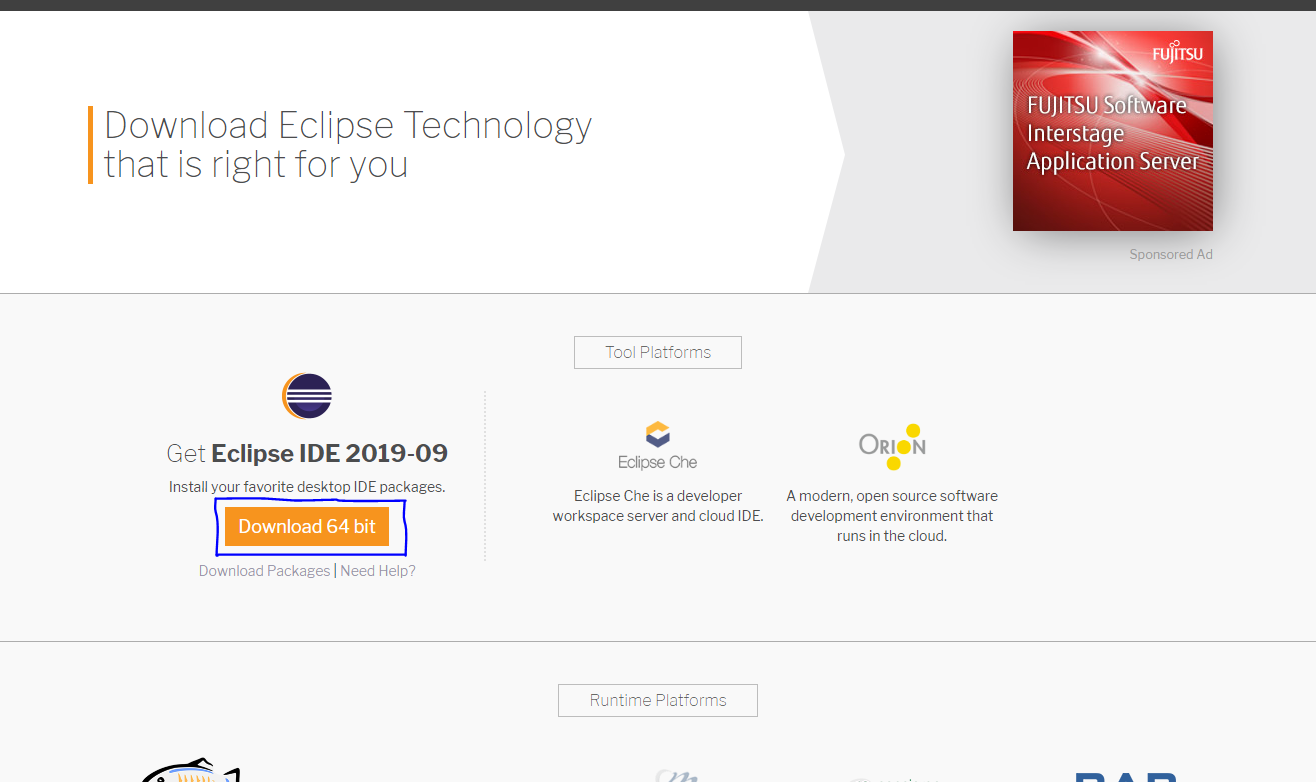
Task: Select the Tool Platforms label
Action: click(658, 352)
